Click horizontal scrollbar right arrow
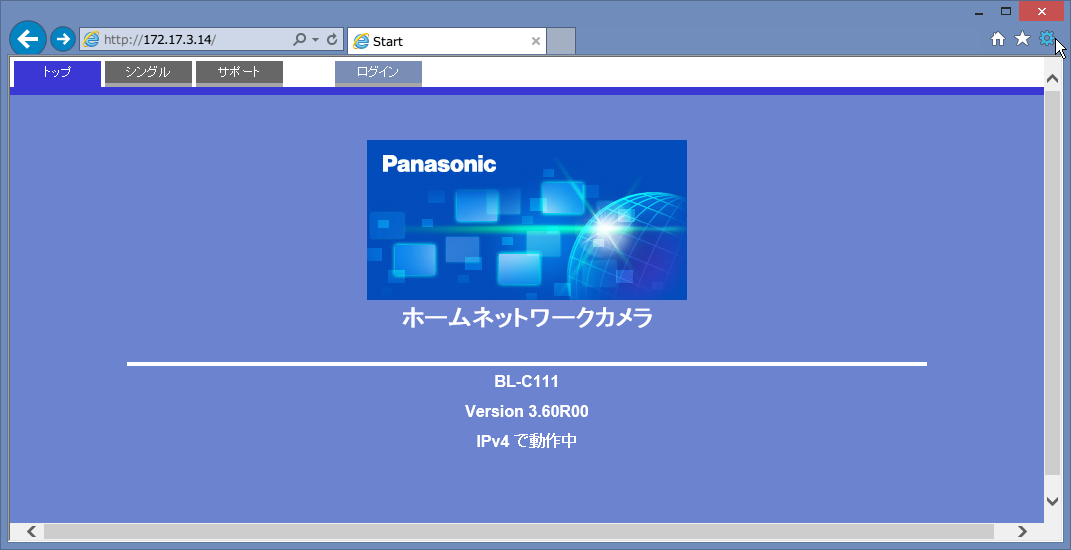The height and width of the screenshot is (550, 1071). coord(1022,532)
